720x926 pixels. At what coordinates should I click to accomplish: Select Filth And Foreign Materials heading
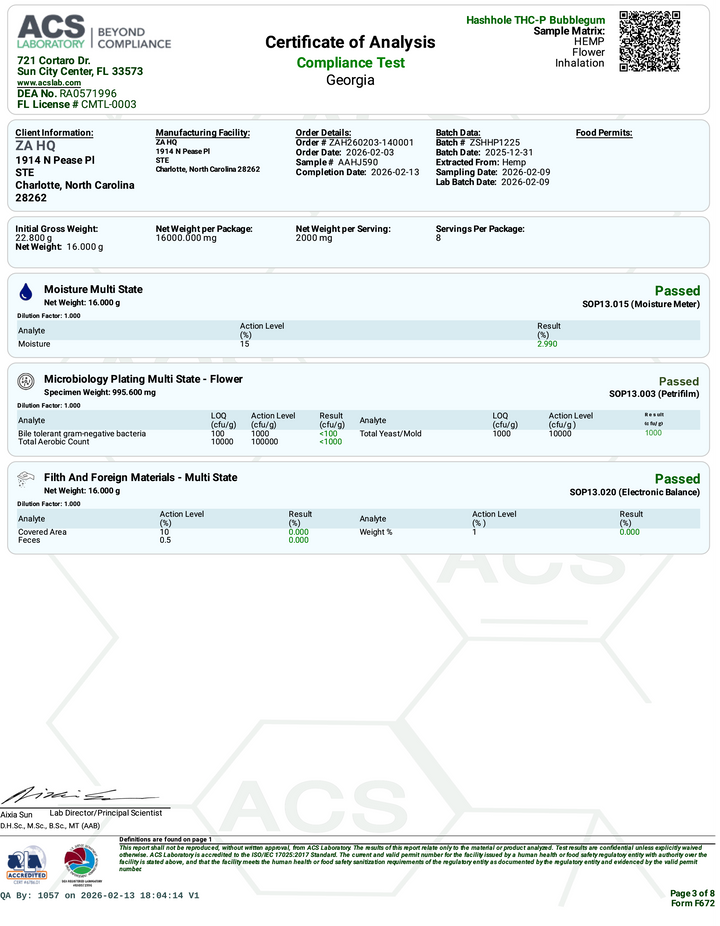pyautogui.click(x=141, y=477)
